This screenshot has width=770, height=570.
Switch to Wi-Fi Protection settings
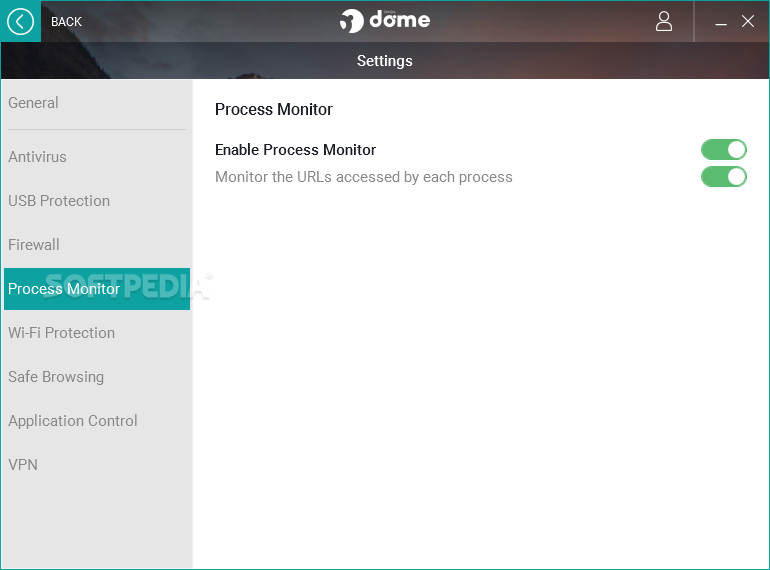click(61, 332)
